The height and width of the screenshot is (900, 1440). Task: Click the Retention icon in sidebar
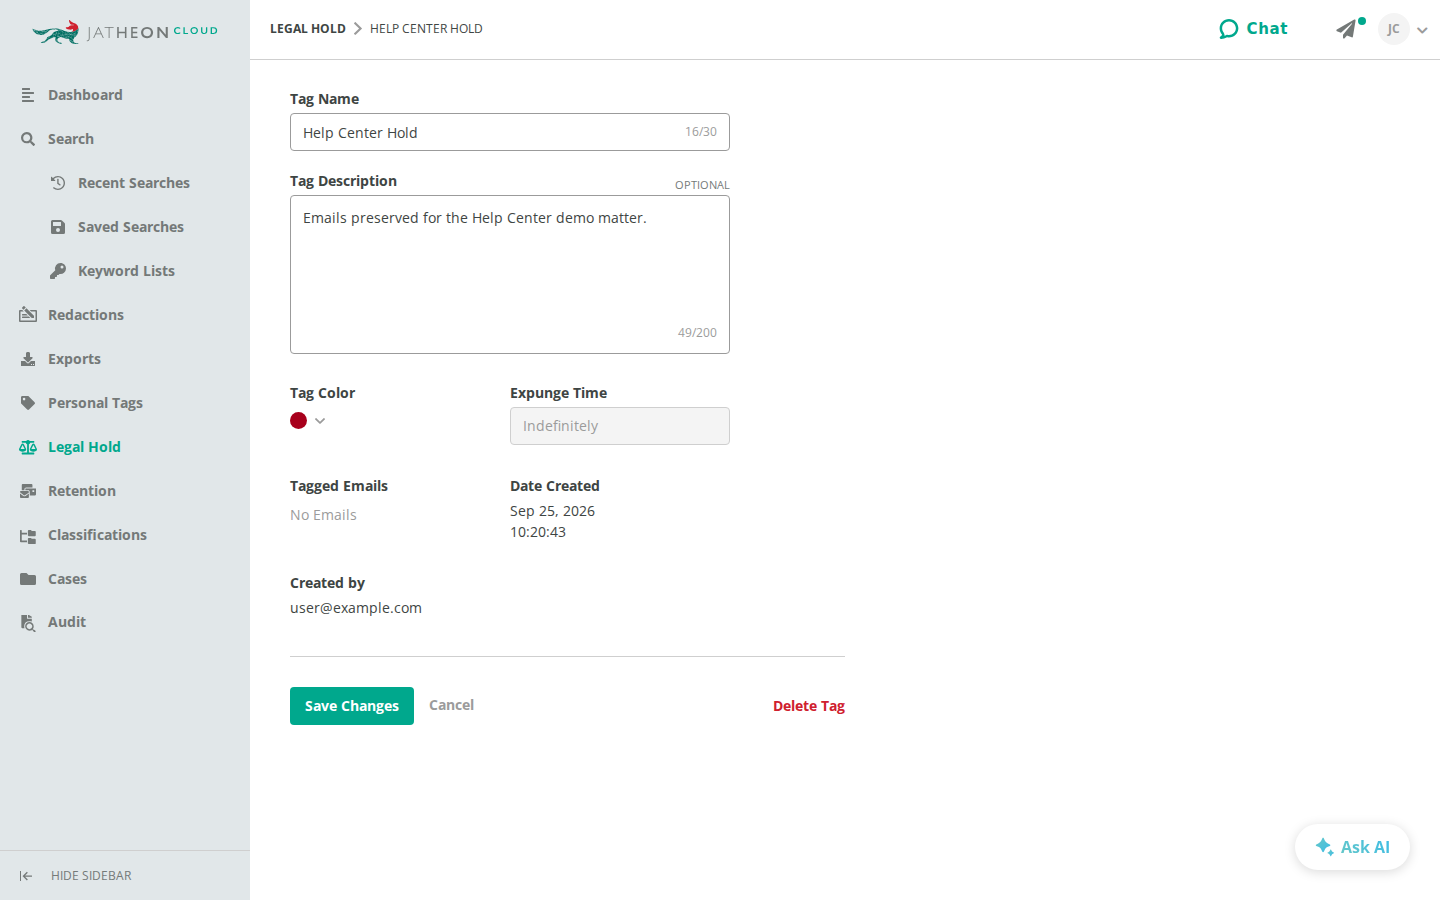coord(28,491)
